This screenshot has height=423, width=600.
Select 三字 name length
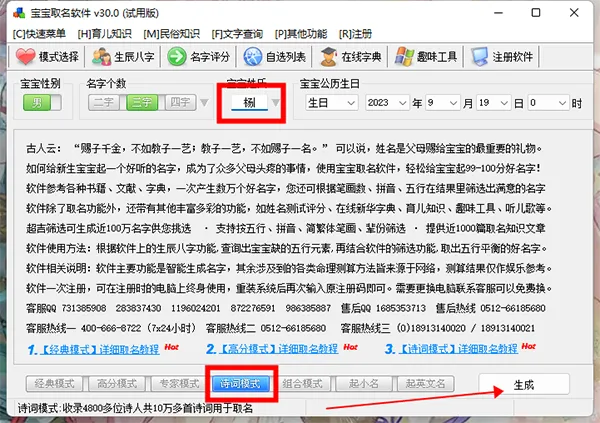pyautogui.click(x=142, y=103)
